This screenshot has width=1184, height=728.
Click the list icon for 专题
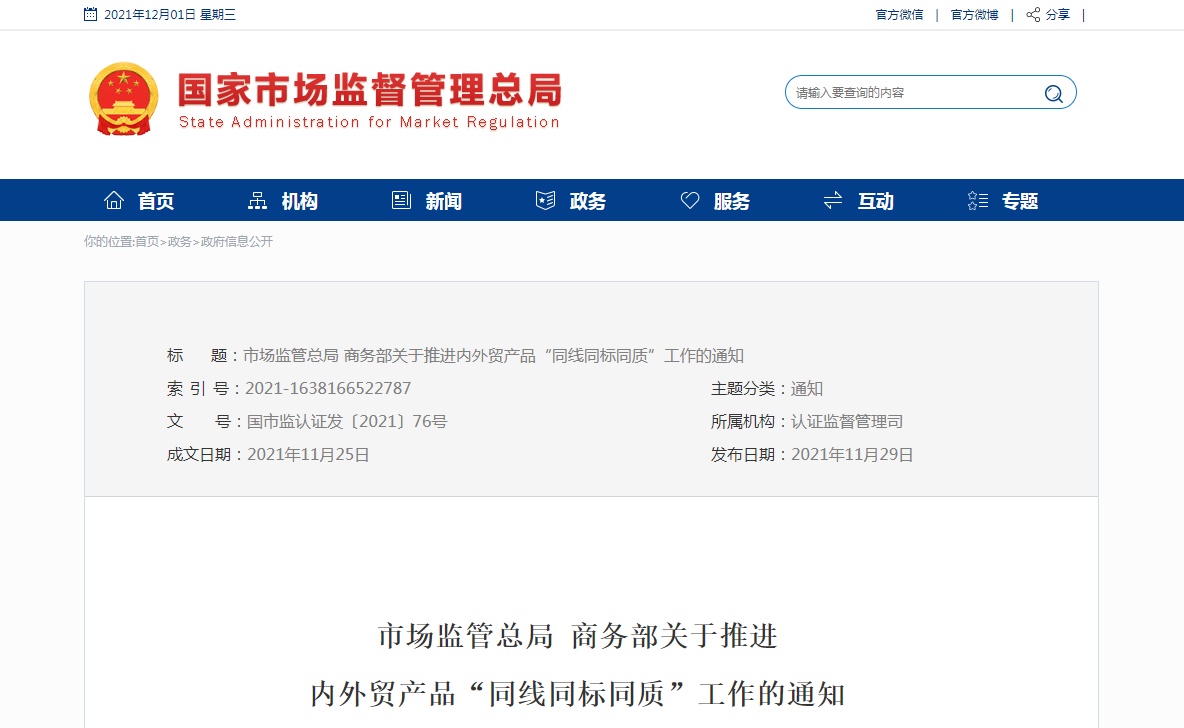point(977,201)
